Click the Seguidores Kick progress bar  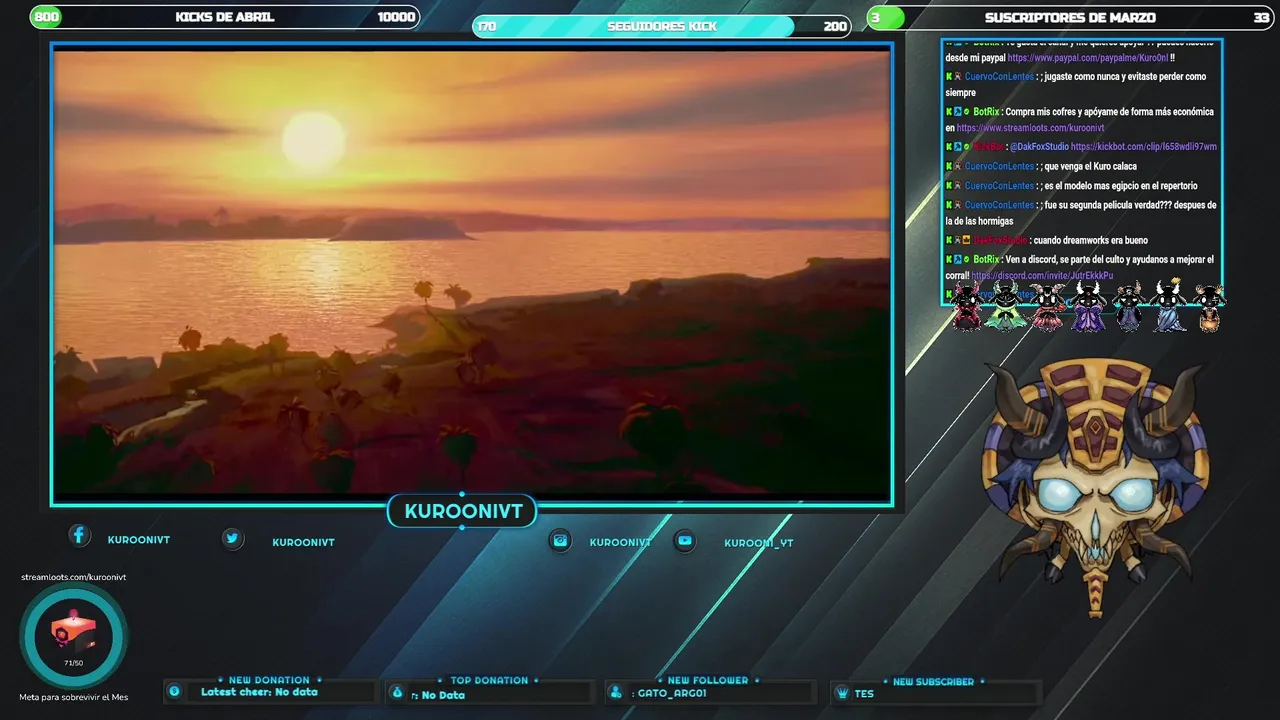[x=662, y=26]
